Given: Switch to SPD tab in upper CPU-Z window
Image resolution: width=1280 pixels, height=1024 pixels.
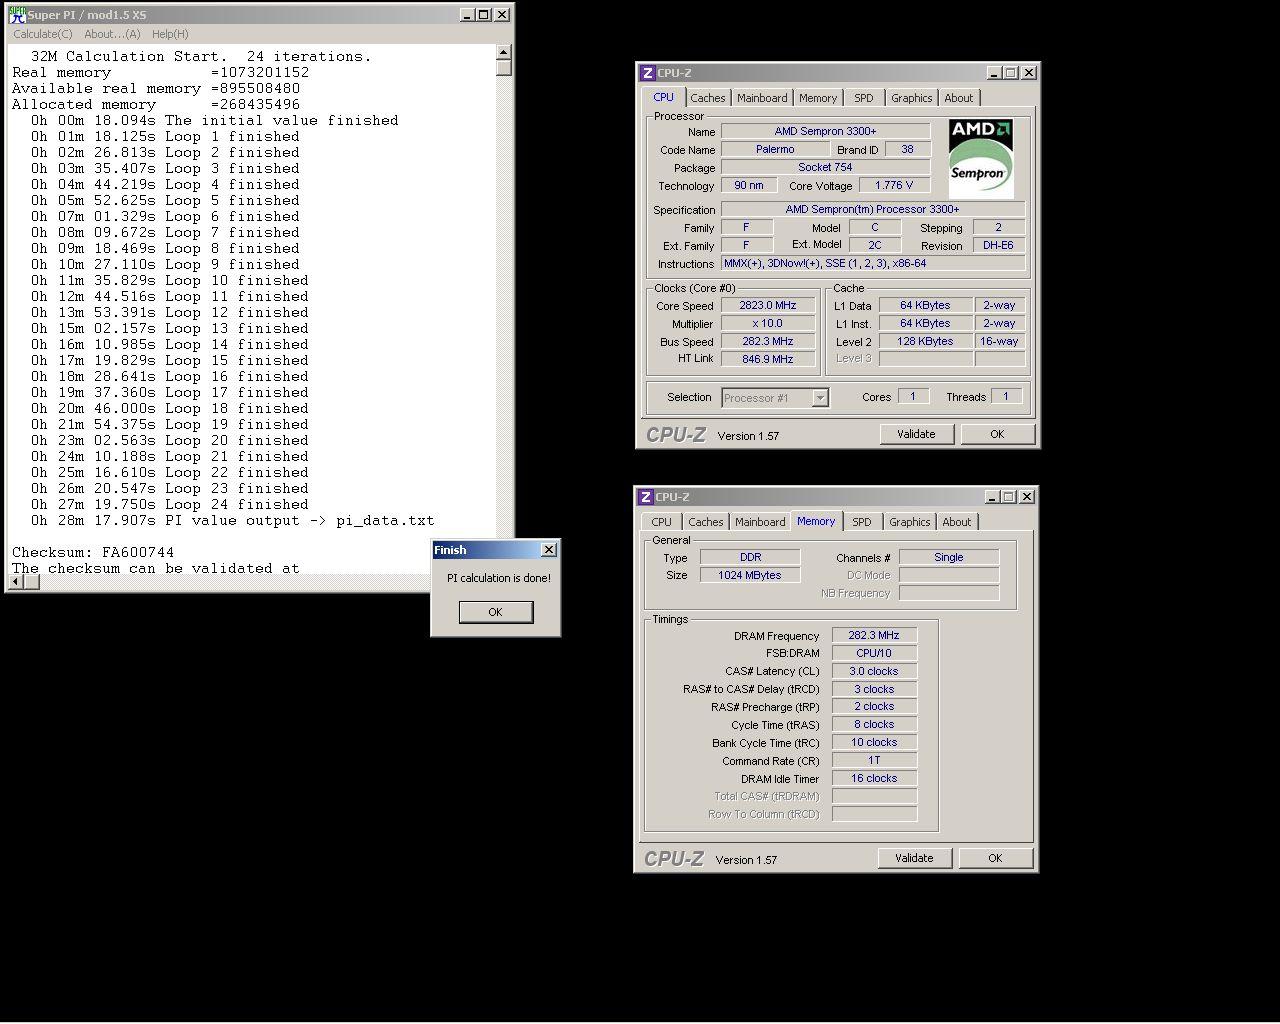Looking at the screenshot, I should (x=864, y=98).
